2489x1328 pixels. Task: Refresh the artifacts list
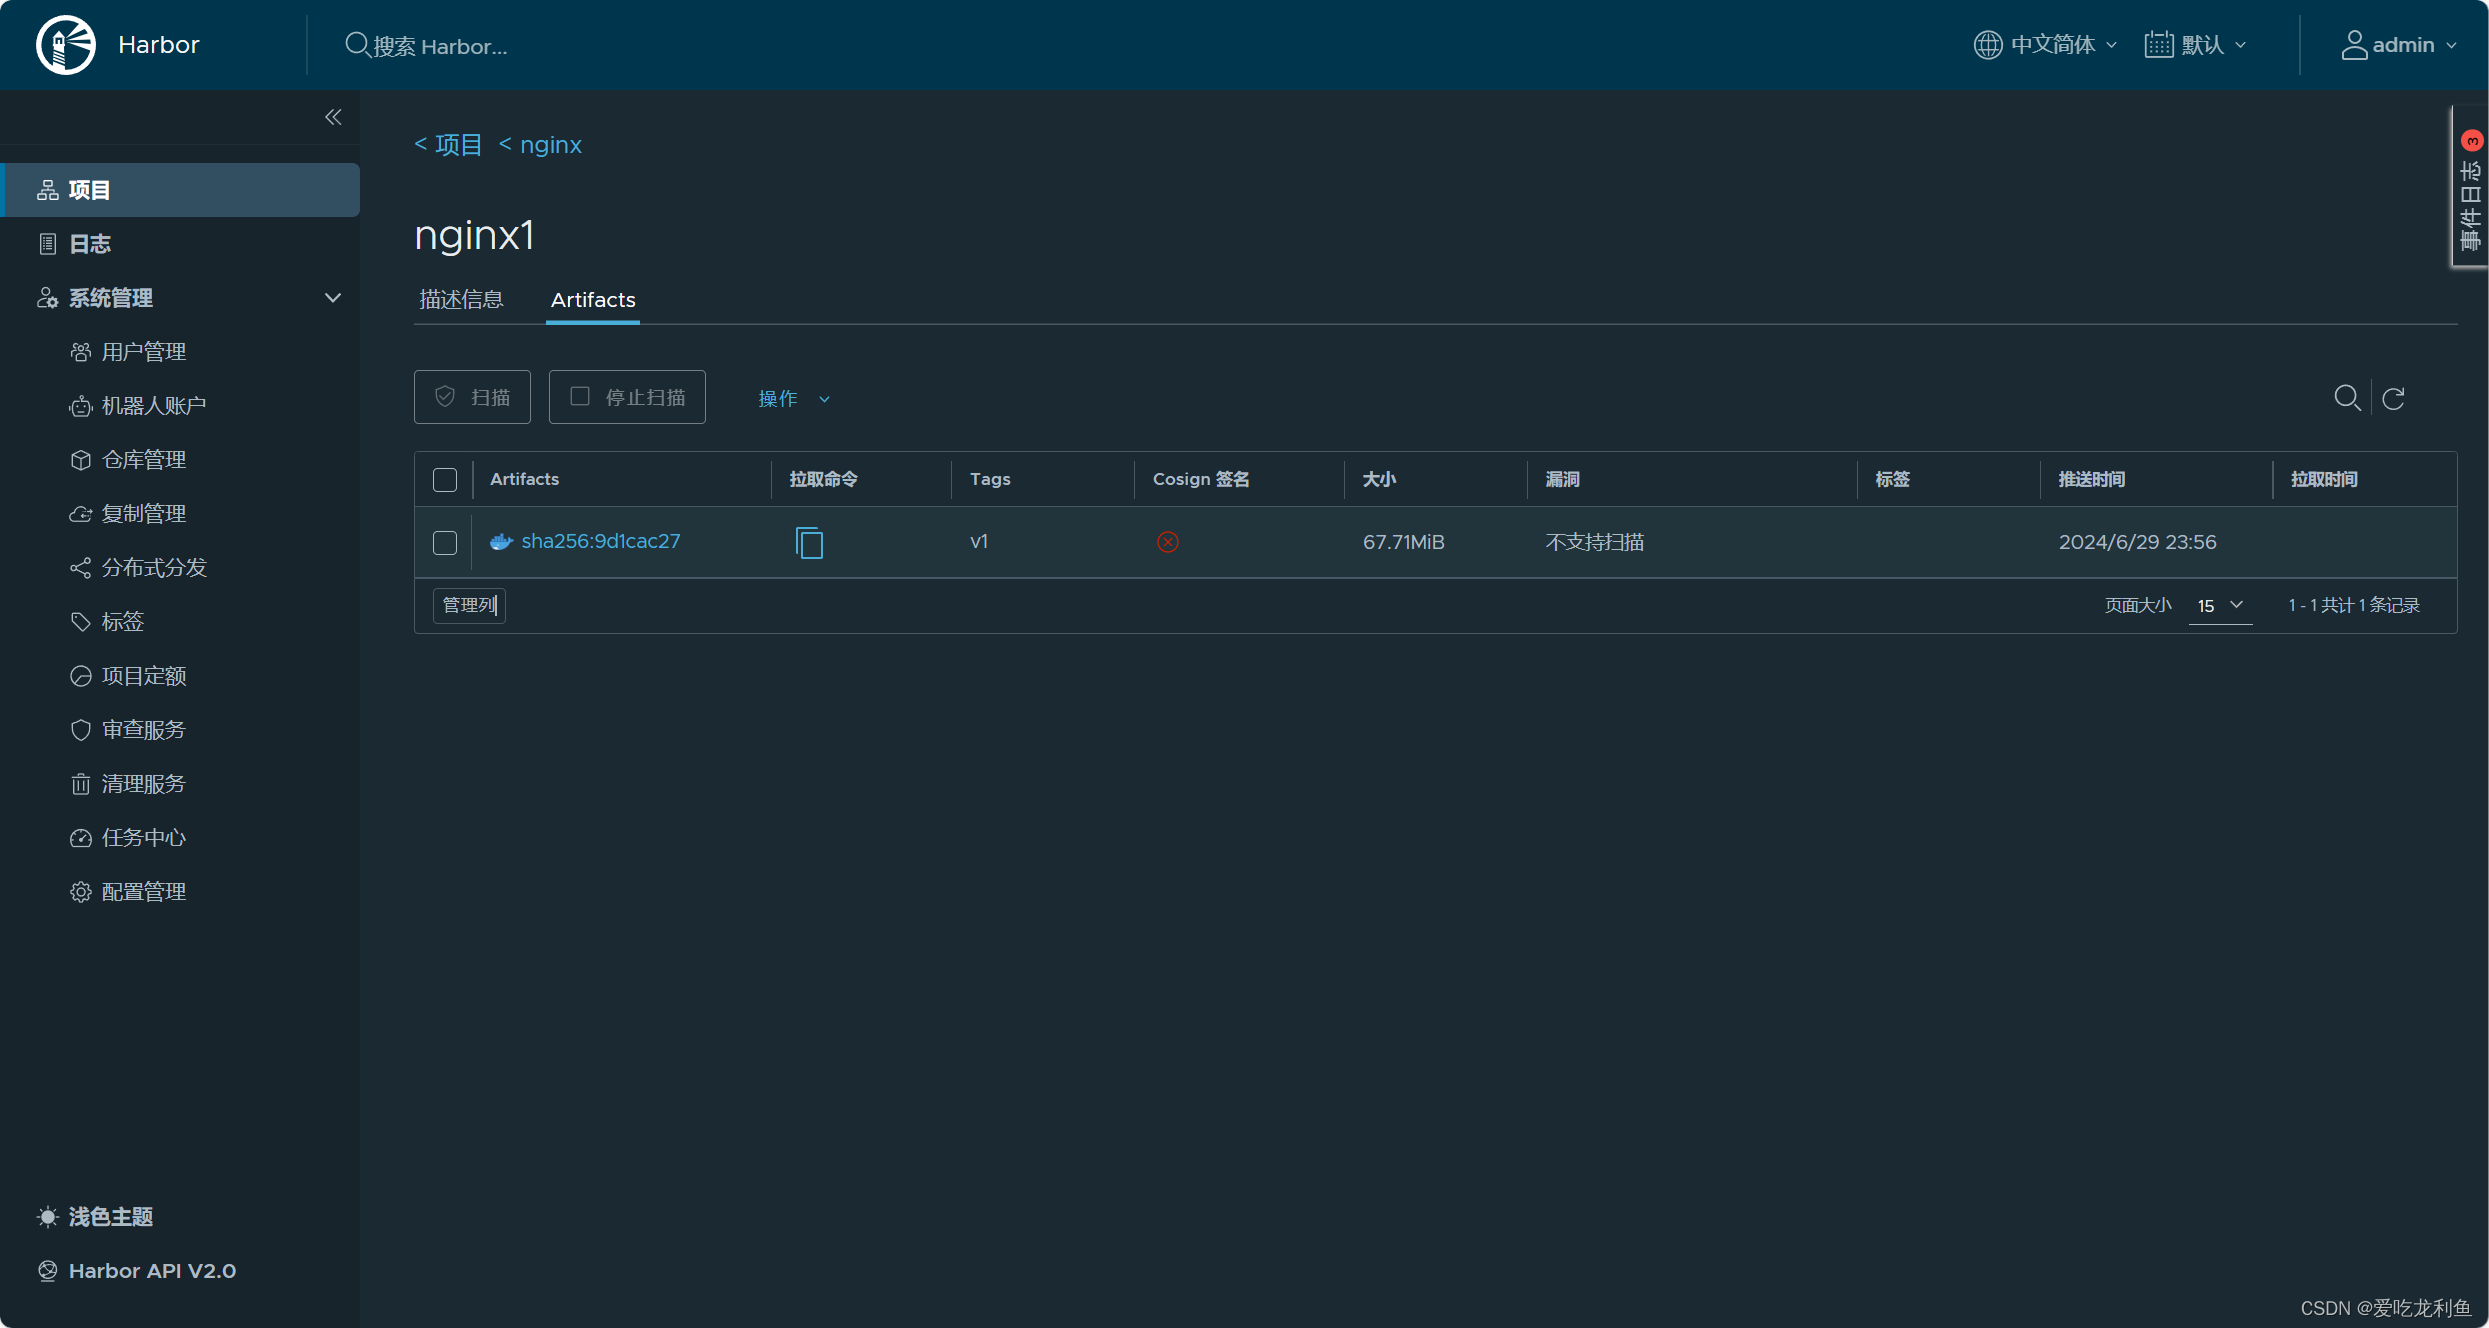[2393, 398]
